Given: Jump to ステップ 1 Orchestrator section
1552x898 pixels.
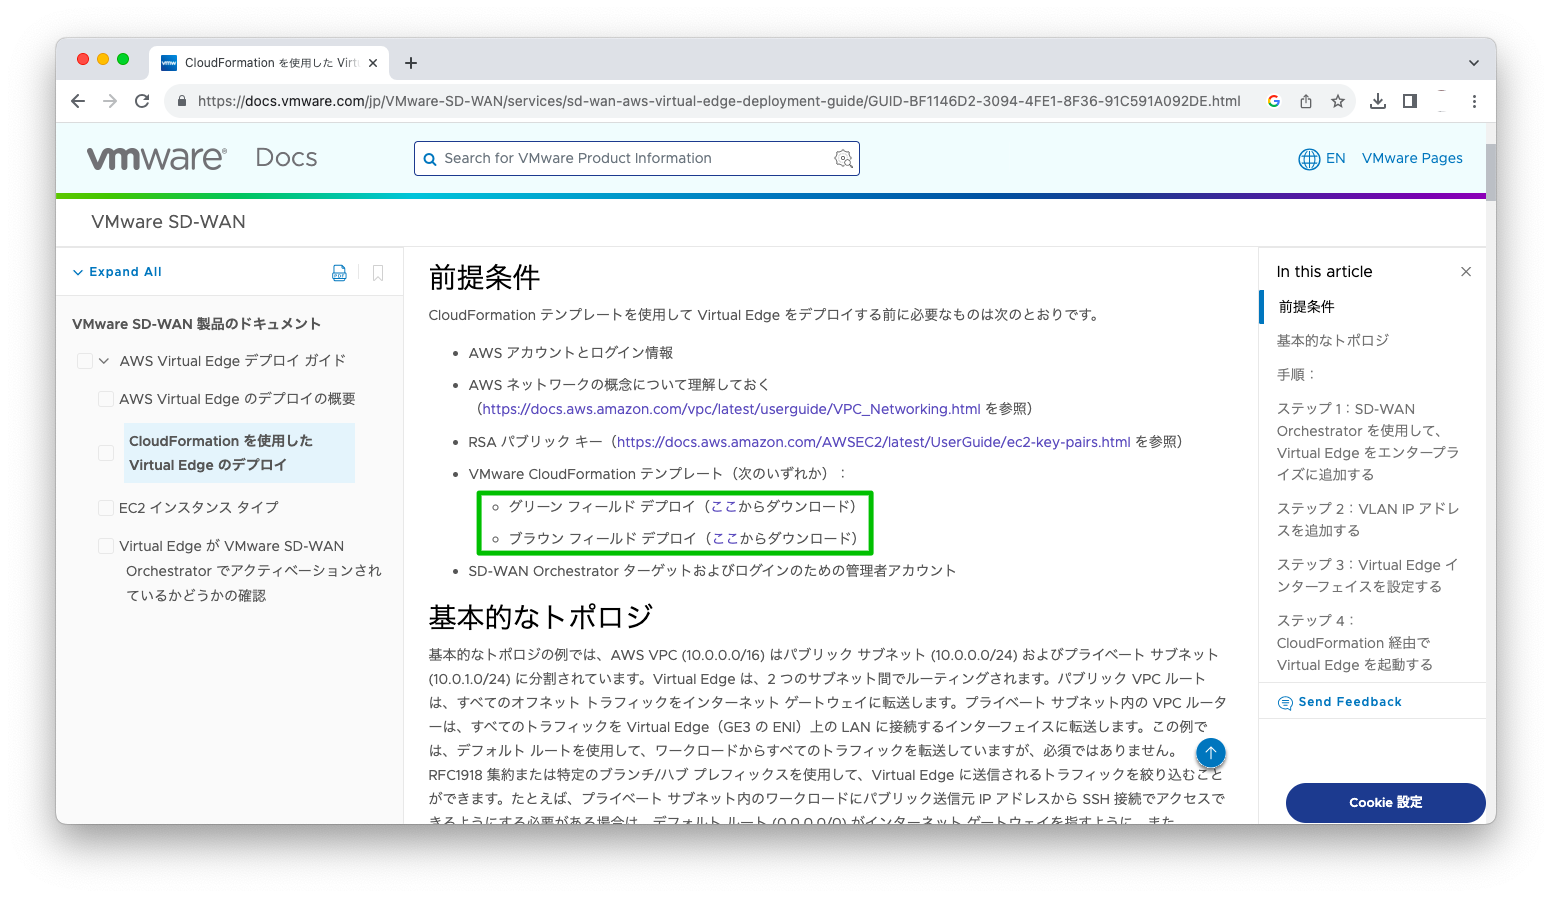Looking at the screenshot, I should coord(1368,442).
